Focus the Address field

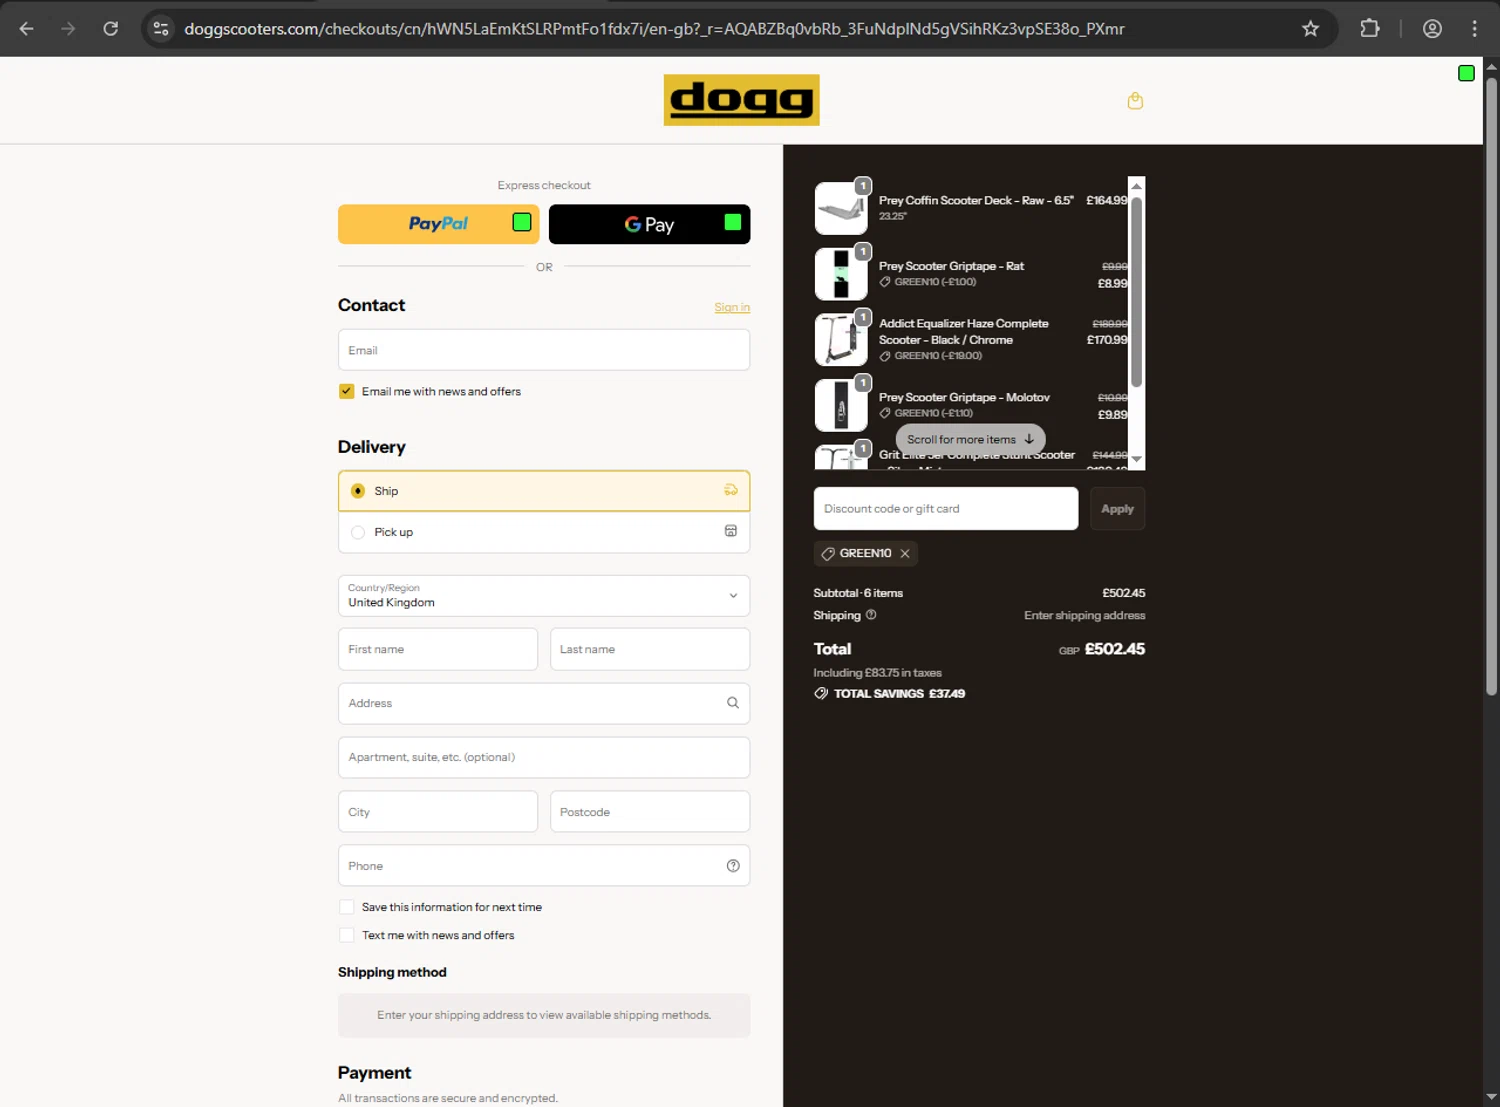pos(544,703)
